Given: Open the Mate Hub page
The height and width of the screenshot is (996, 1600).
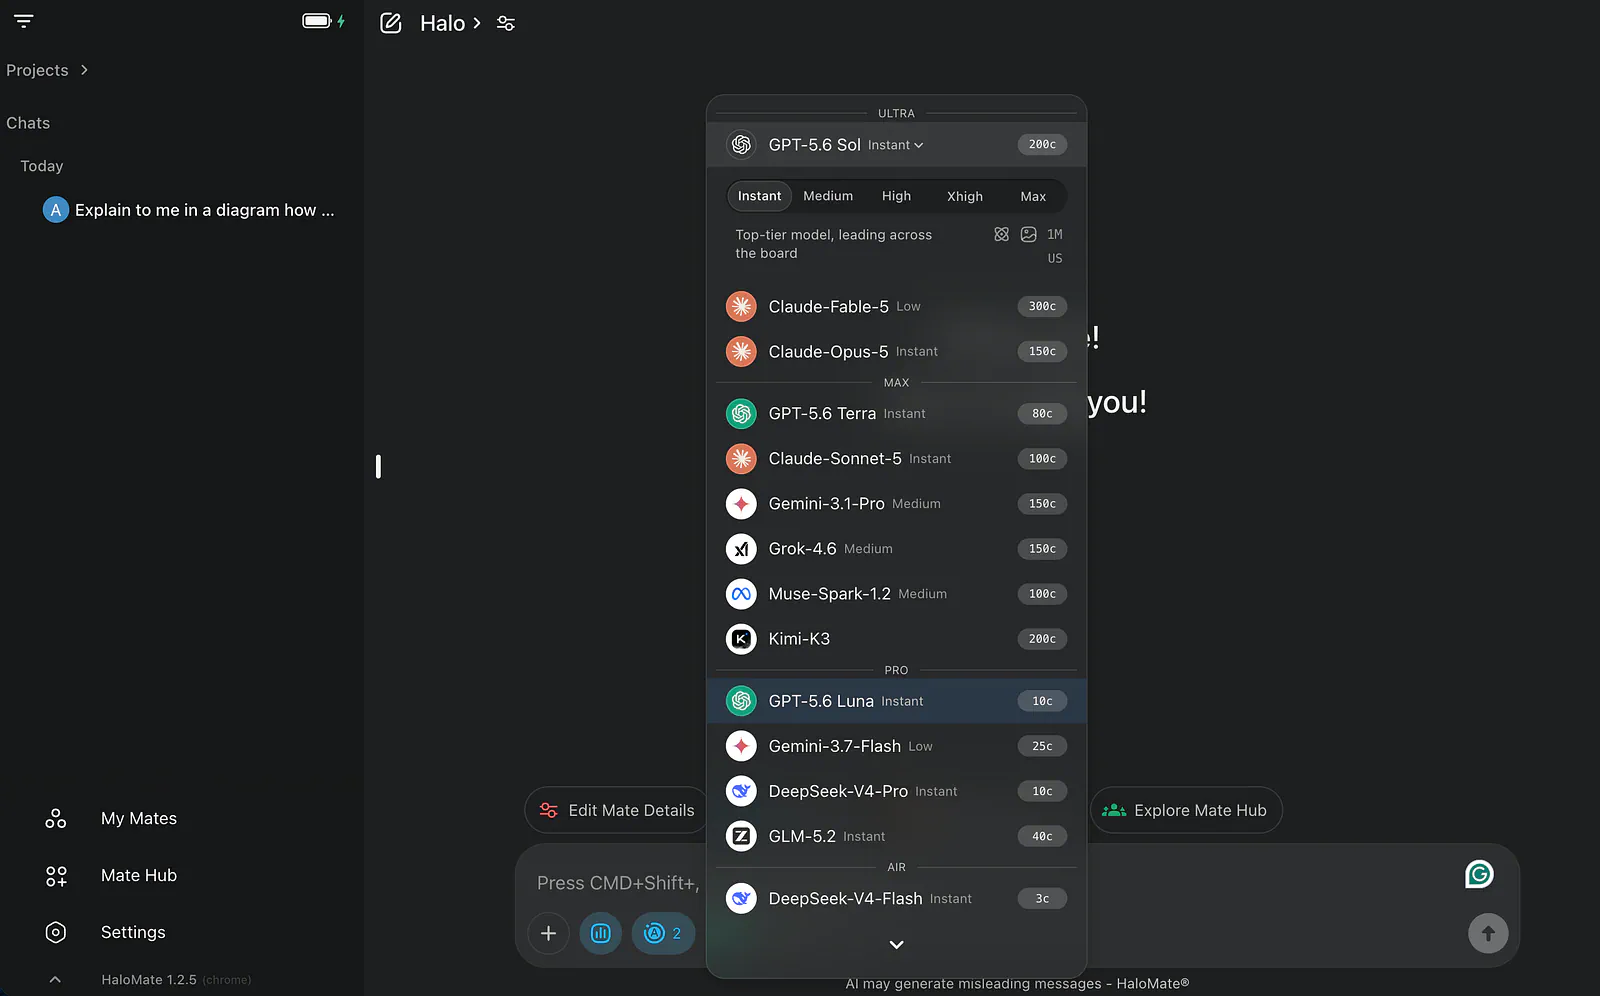Looking at the screenshot, I should pos(139,876).
